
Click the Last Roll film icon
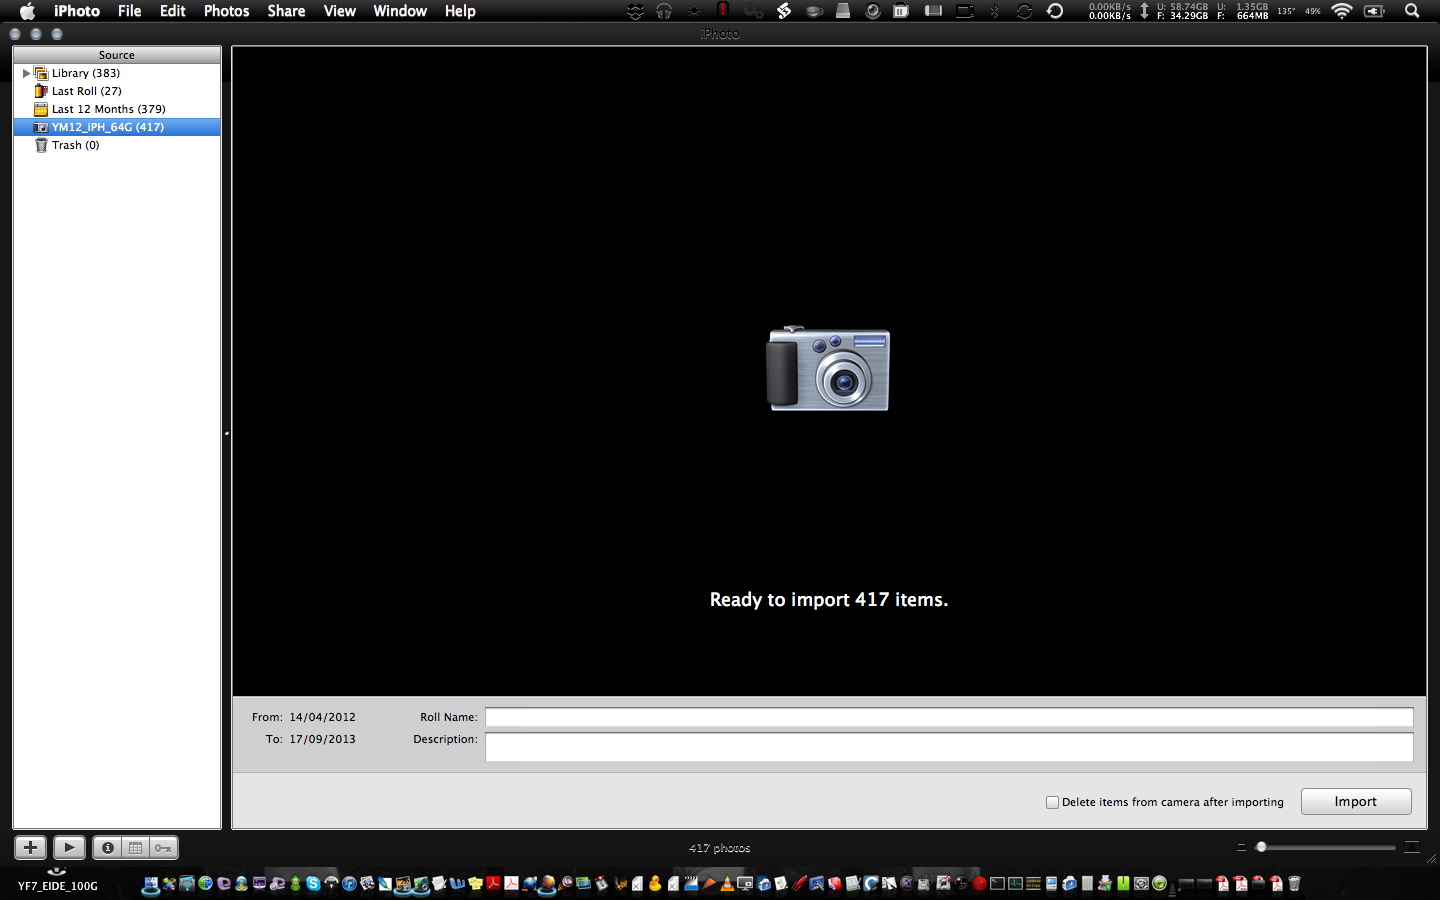41,91
